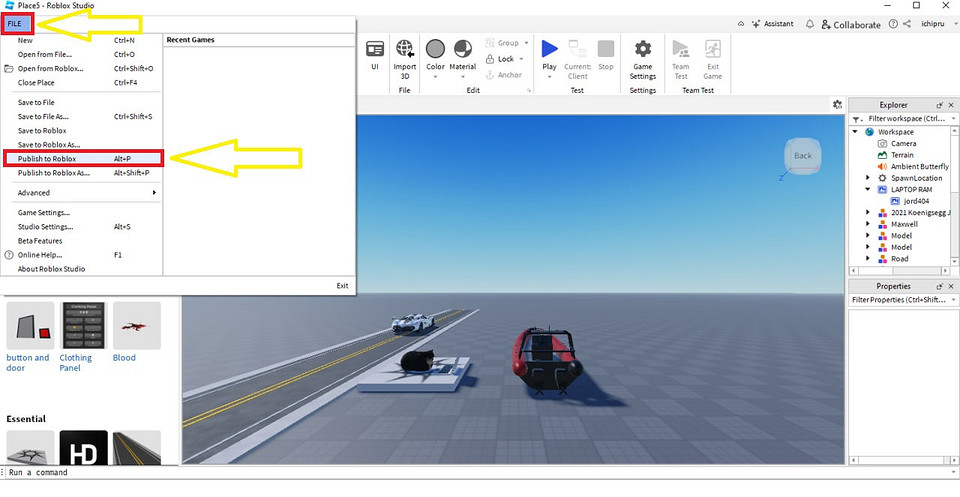Click the Collaborate button
Image resolution: width=960 pixels, height=497 pixels.
pyautogui.click(x=850, y=24)
